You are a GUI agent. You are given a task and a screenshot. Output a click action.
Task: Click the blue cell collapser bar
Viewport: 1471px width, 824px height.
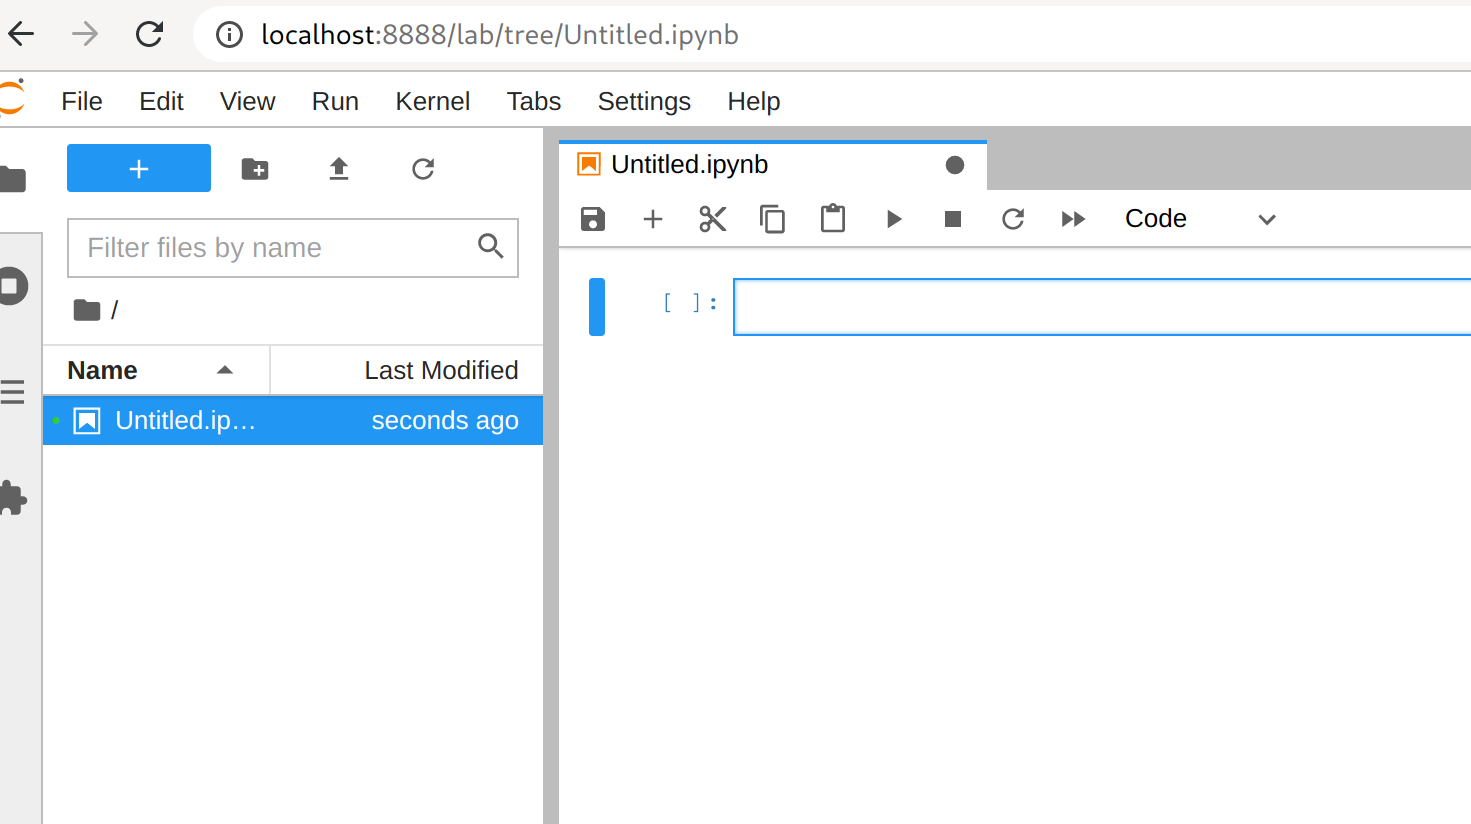click(x=597, y=307)
